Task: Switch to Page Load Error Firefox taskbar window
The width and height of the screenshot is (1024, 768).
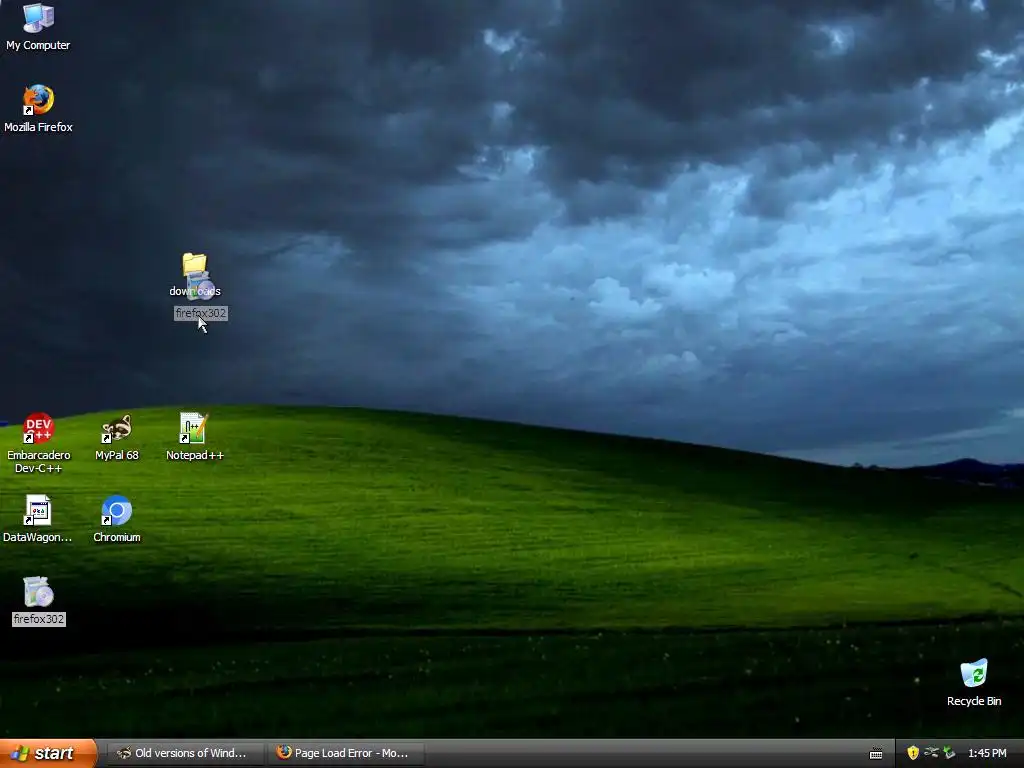Action: tap(346, 753)
